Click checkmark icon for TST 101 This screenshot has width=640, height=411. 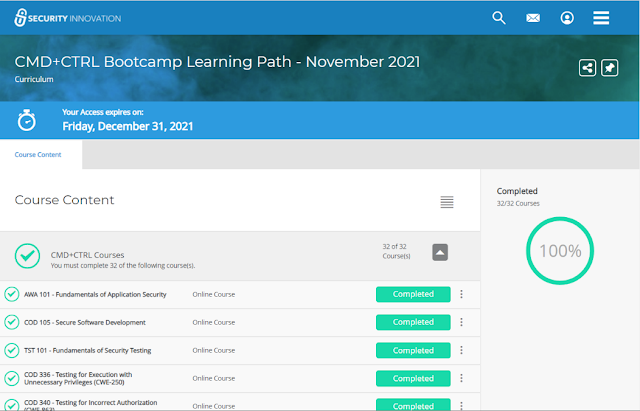point(12,350)
